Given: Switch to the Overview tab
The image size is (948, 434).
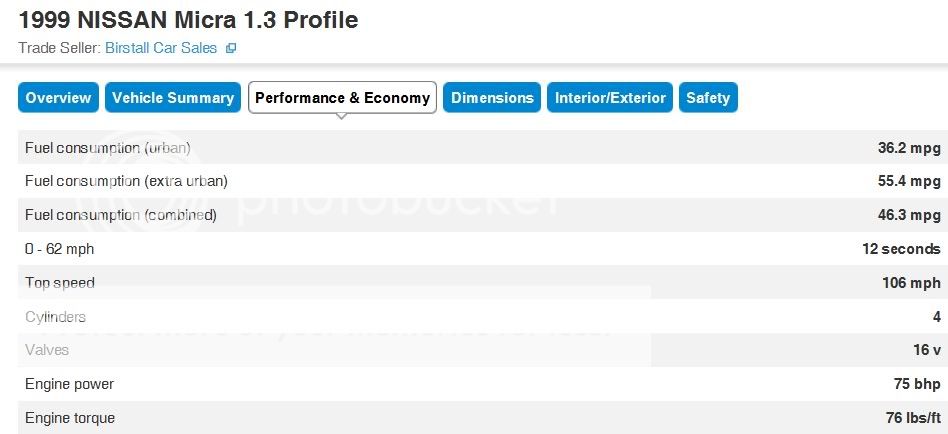Looking at the screenshot, I should coord(58,97).
